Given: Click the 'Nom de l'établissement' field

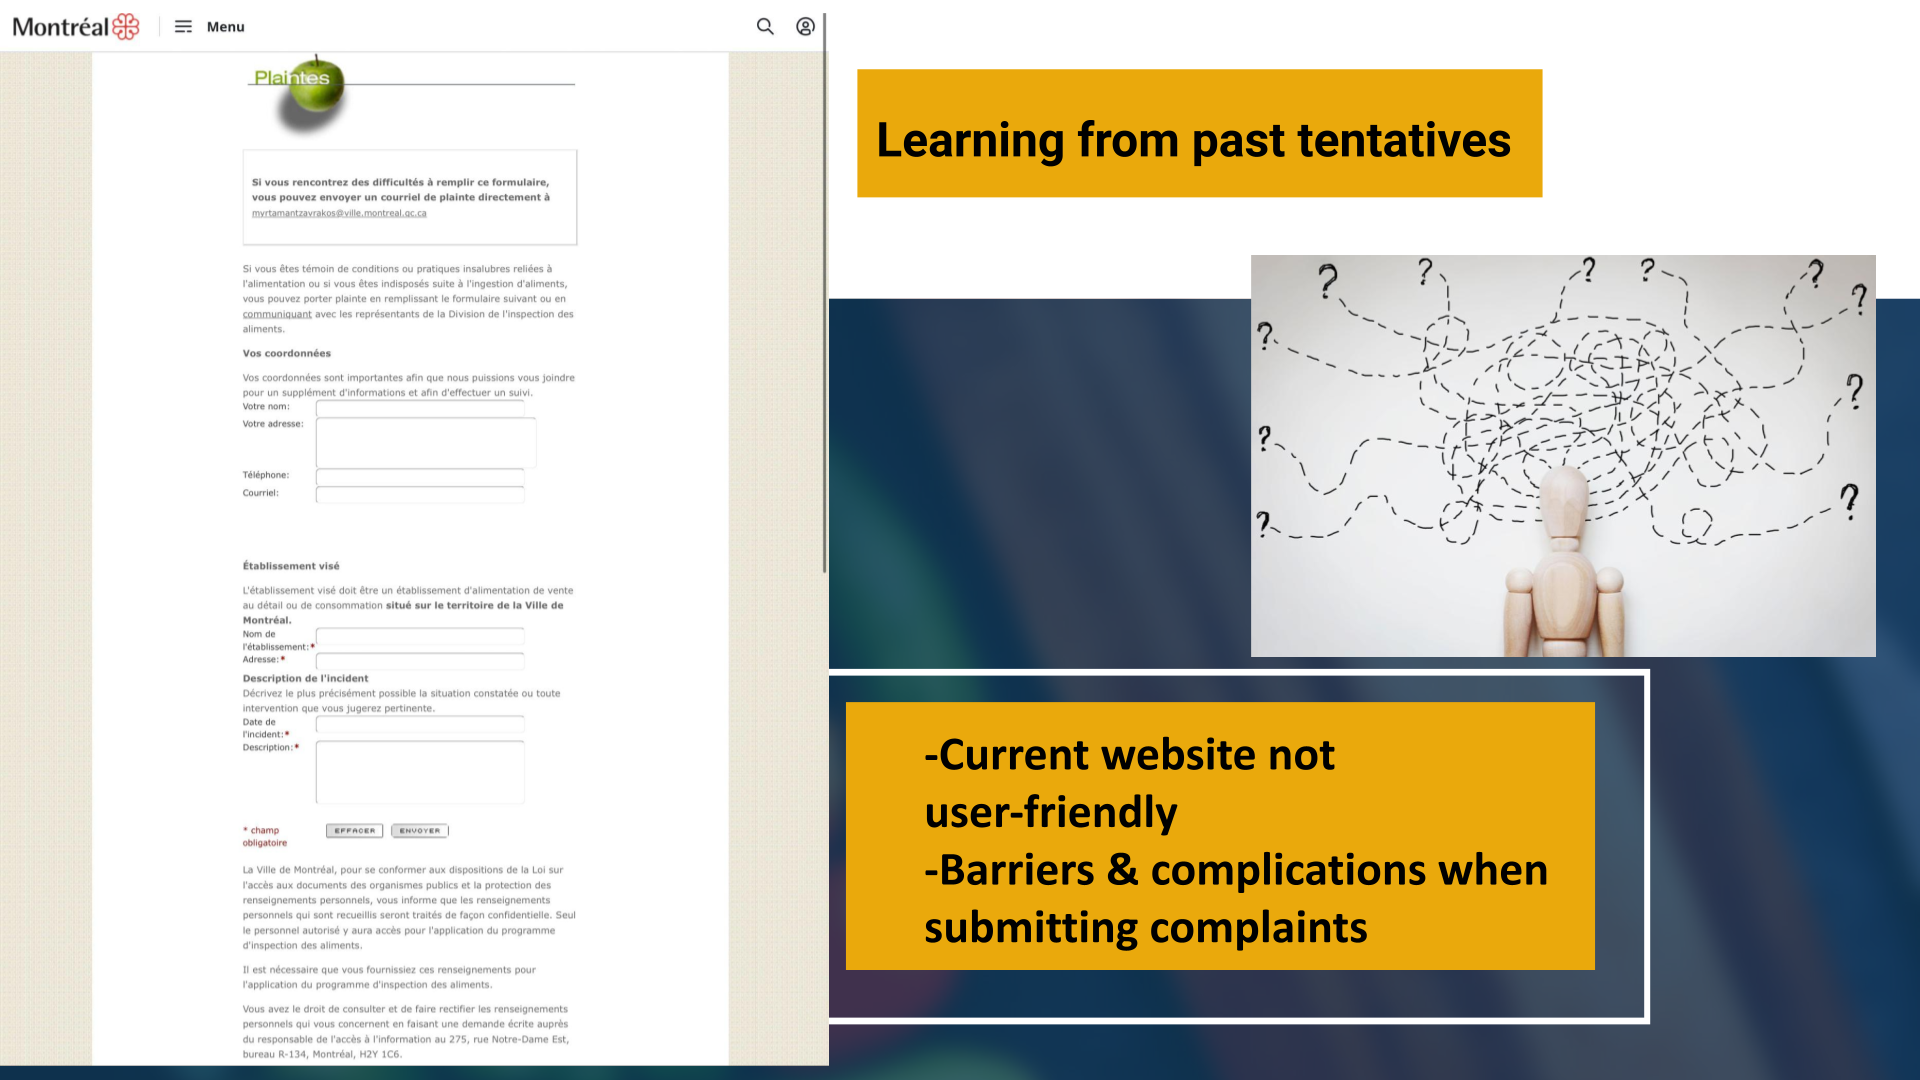Looking at the screenshot, I should [420, 636].
